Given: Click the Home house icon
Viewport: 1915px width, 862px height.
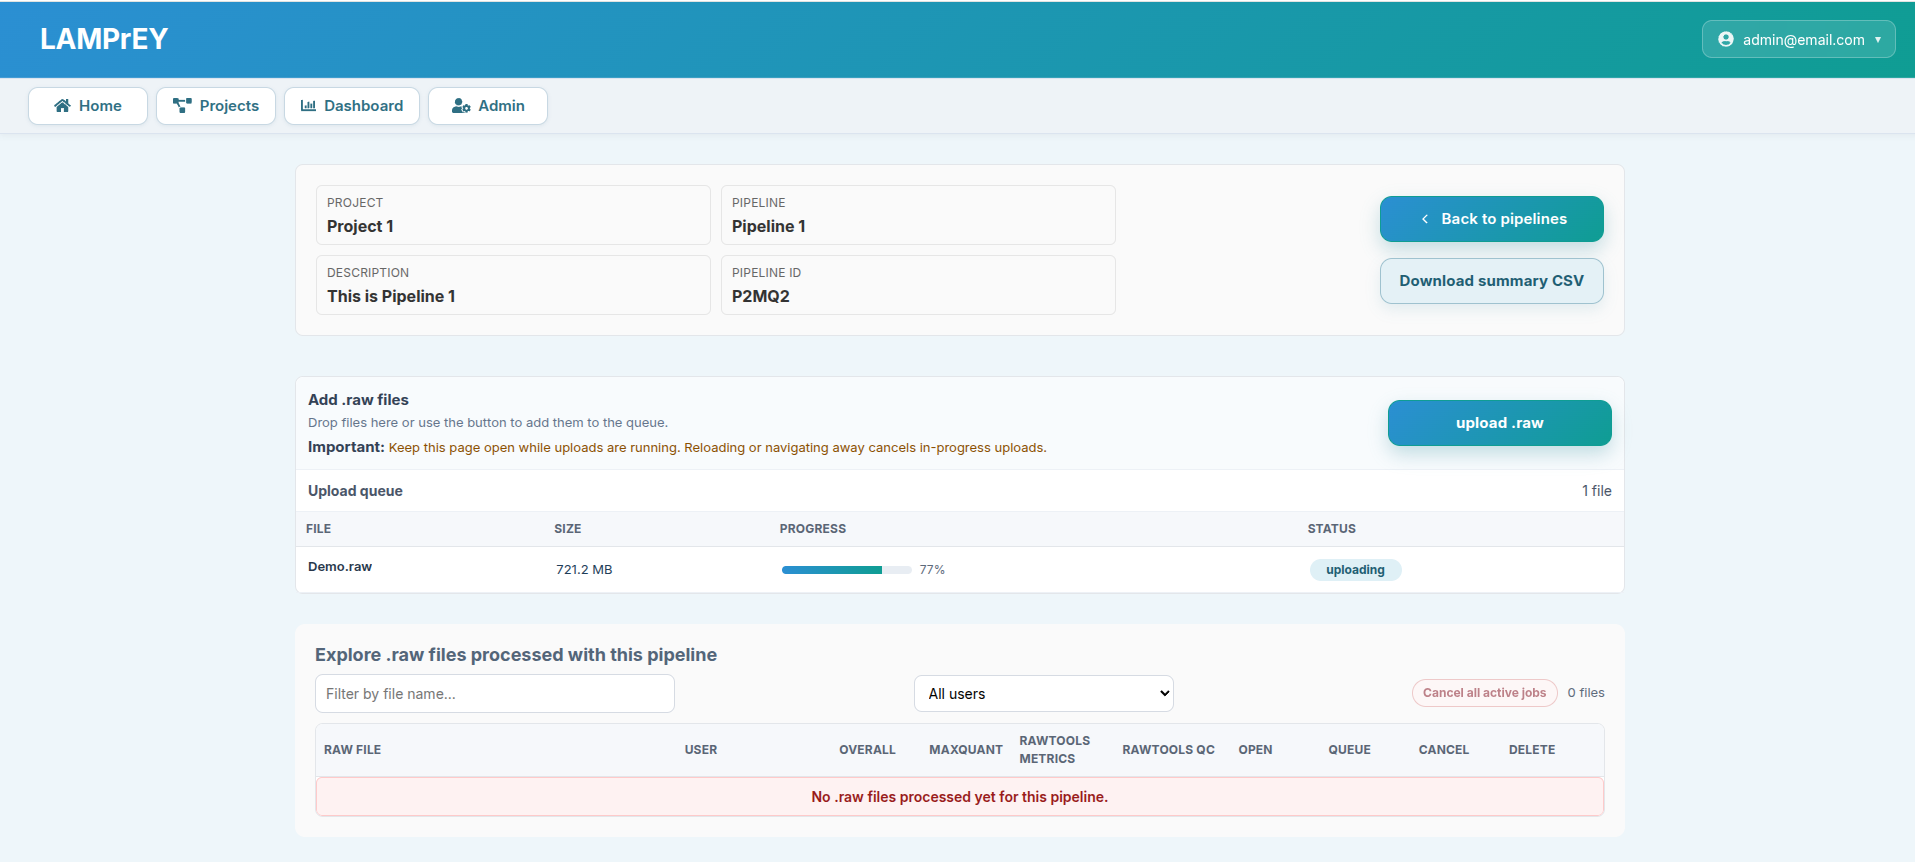Looking at the screenshot, I should click(62, 106).
